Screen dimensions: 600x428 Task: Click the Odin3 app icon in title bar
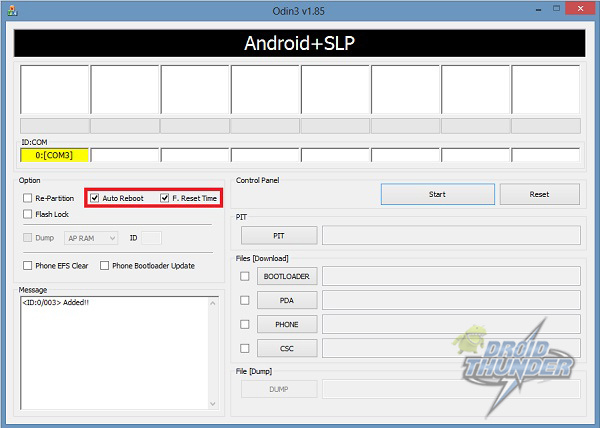coord(12,11)
